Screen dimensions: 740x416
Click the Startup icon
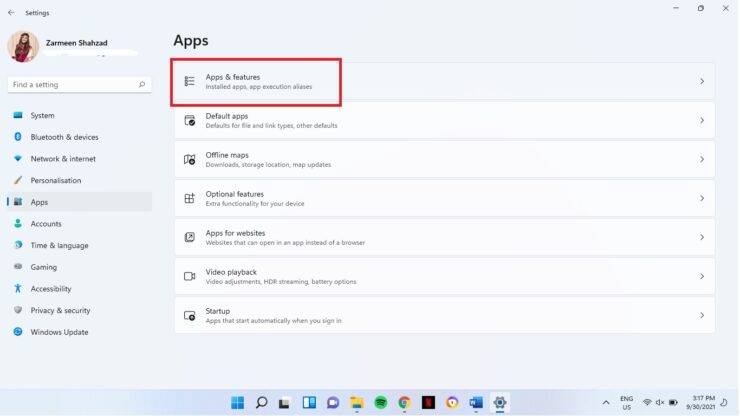point(189,315)
